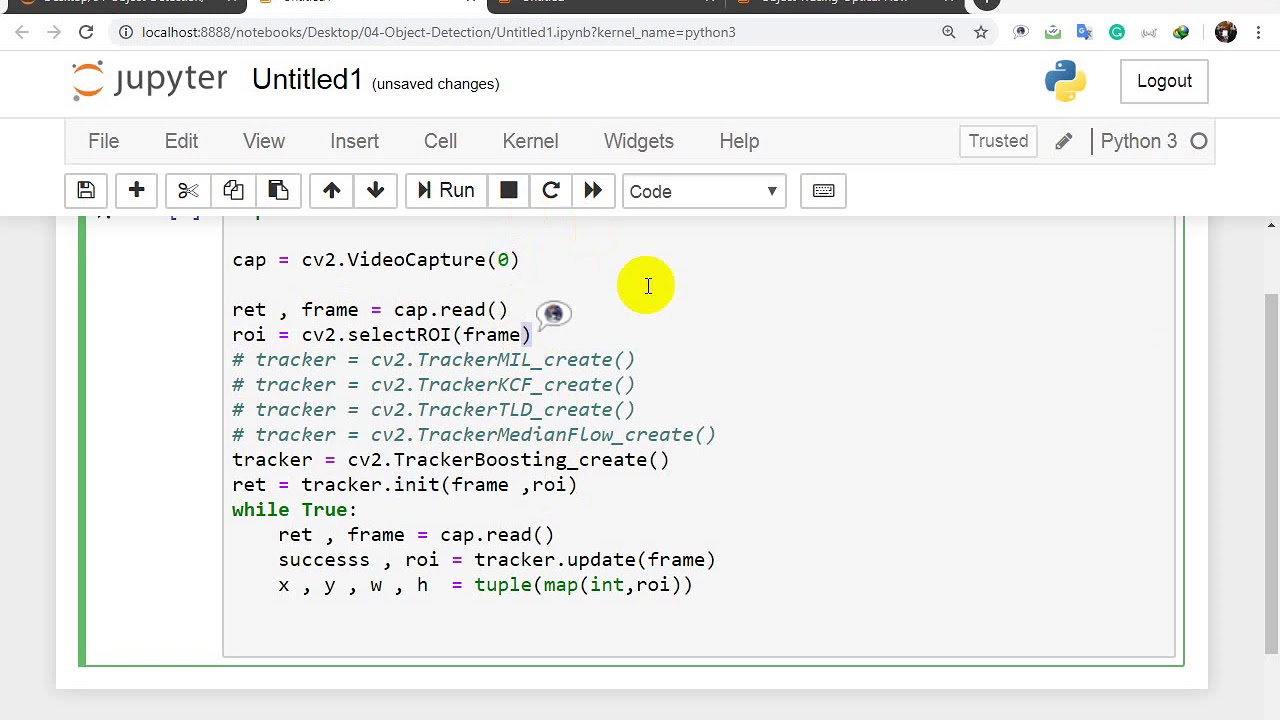Open the Help menu
The height and width of the screenshot is (720, 1280).
739,141
